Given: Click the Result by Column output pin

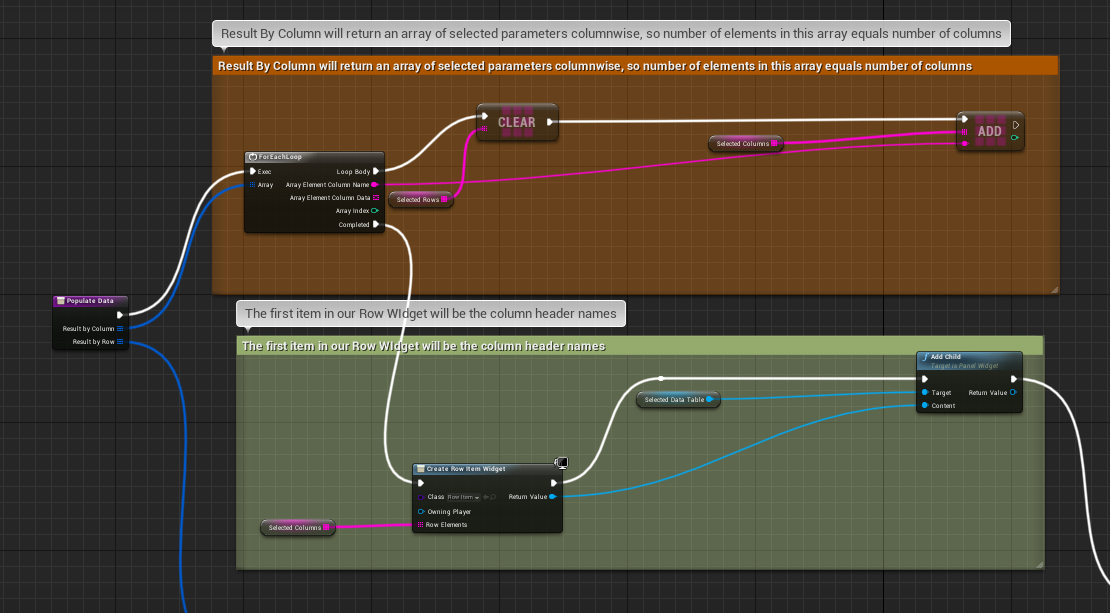Looking at the screenshot, I should 120,328.
